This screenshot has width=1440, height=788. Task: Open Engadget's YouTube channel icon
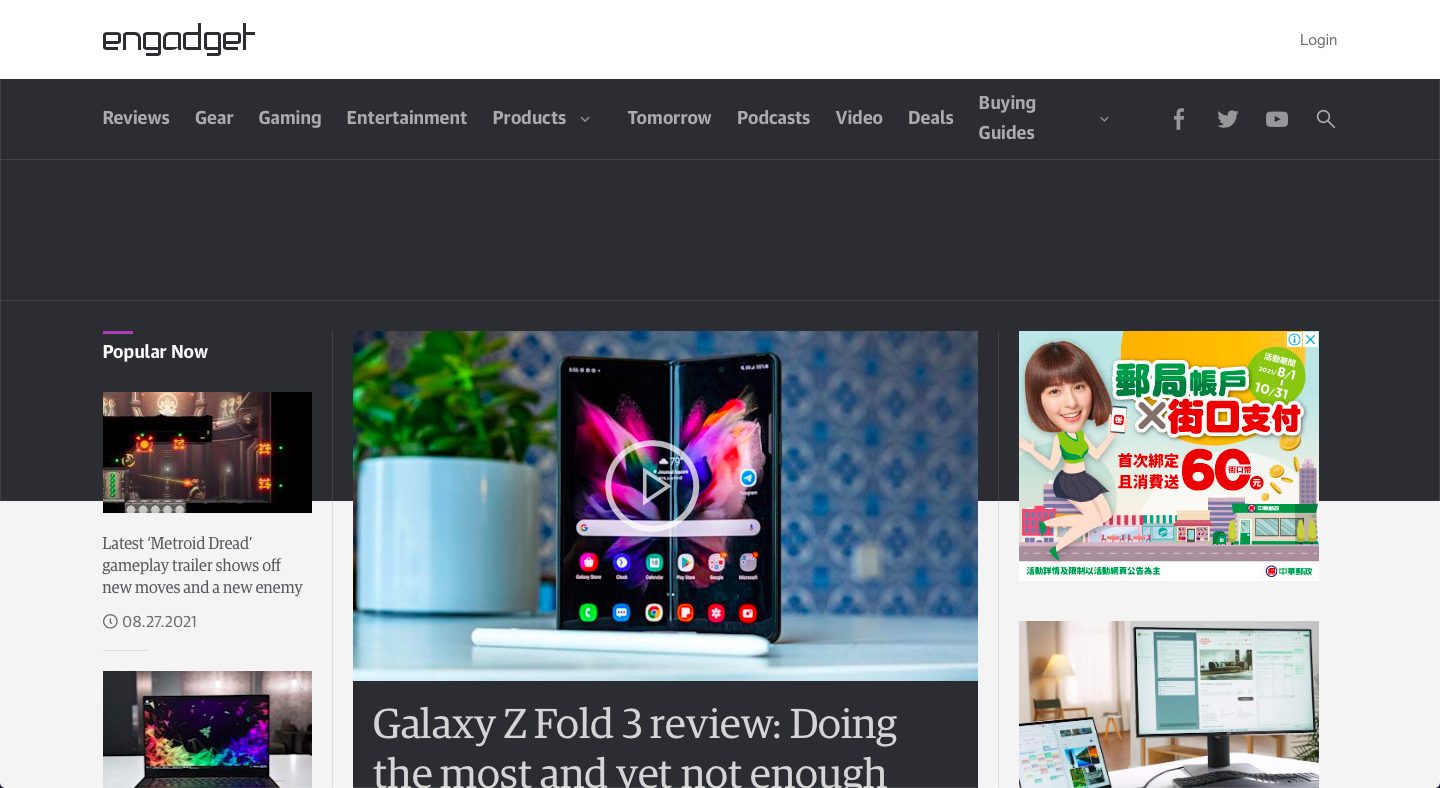[x=1277, y=119]
